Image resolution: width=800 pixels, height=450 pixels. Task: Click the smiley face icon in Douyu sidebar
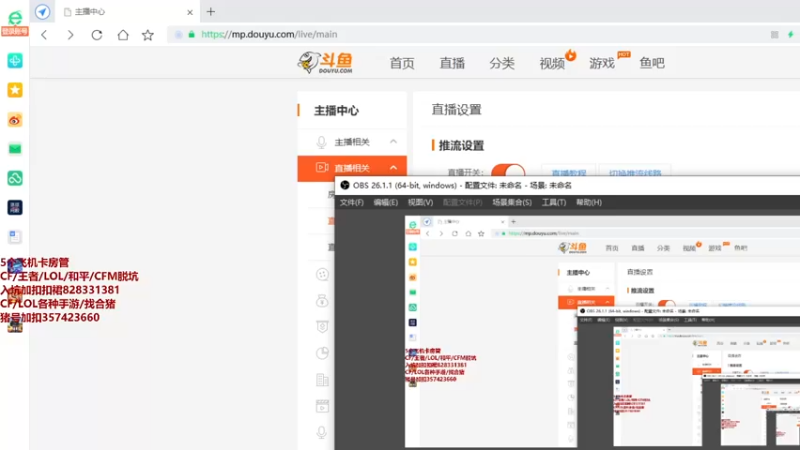coord(322,274)
